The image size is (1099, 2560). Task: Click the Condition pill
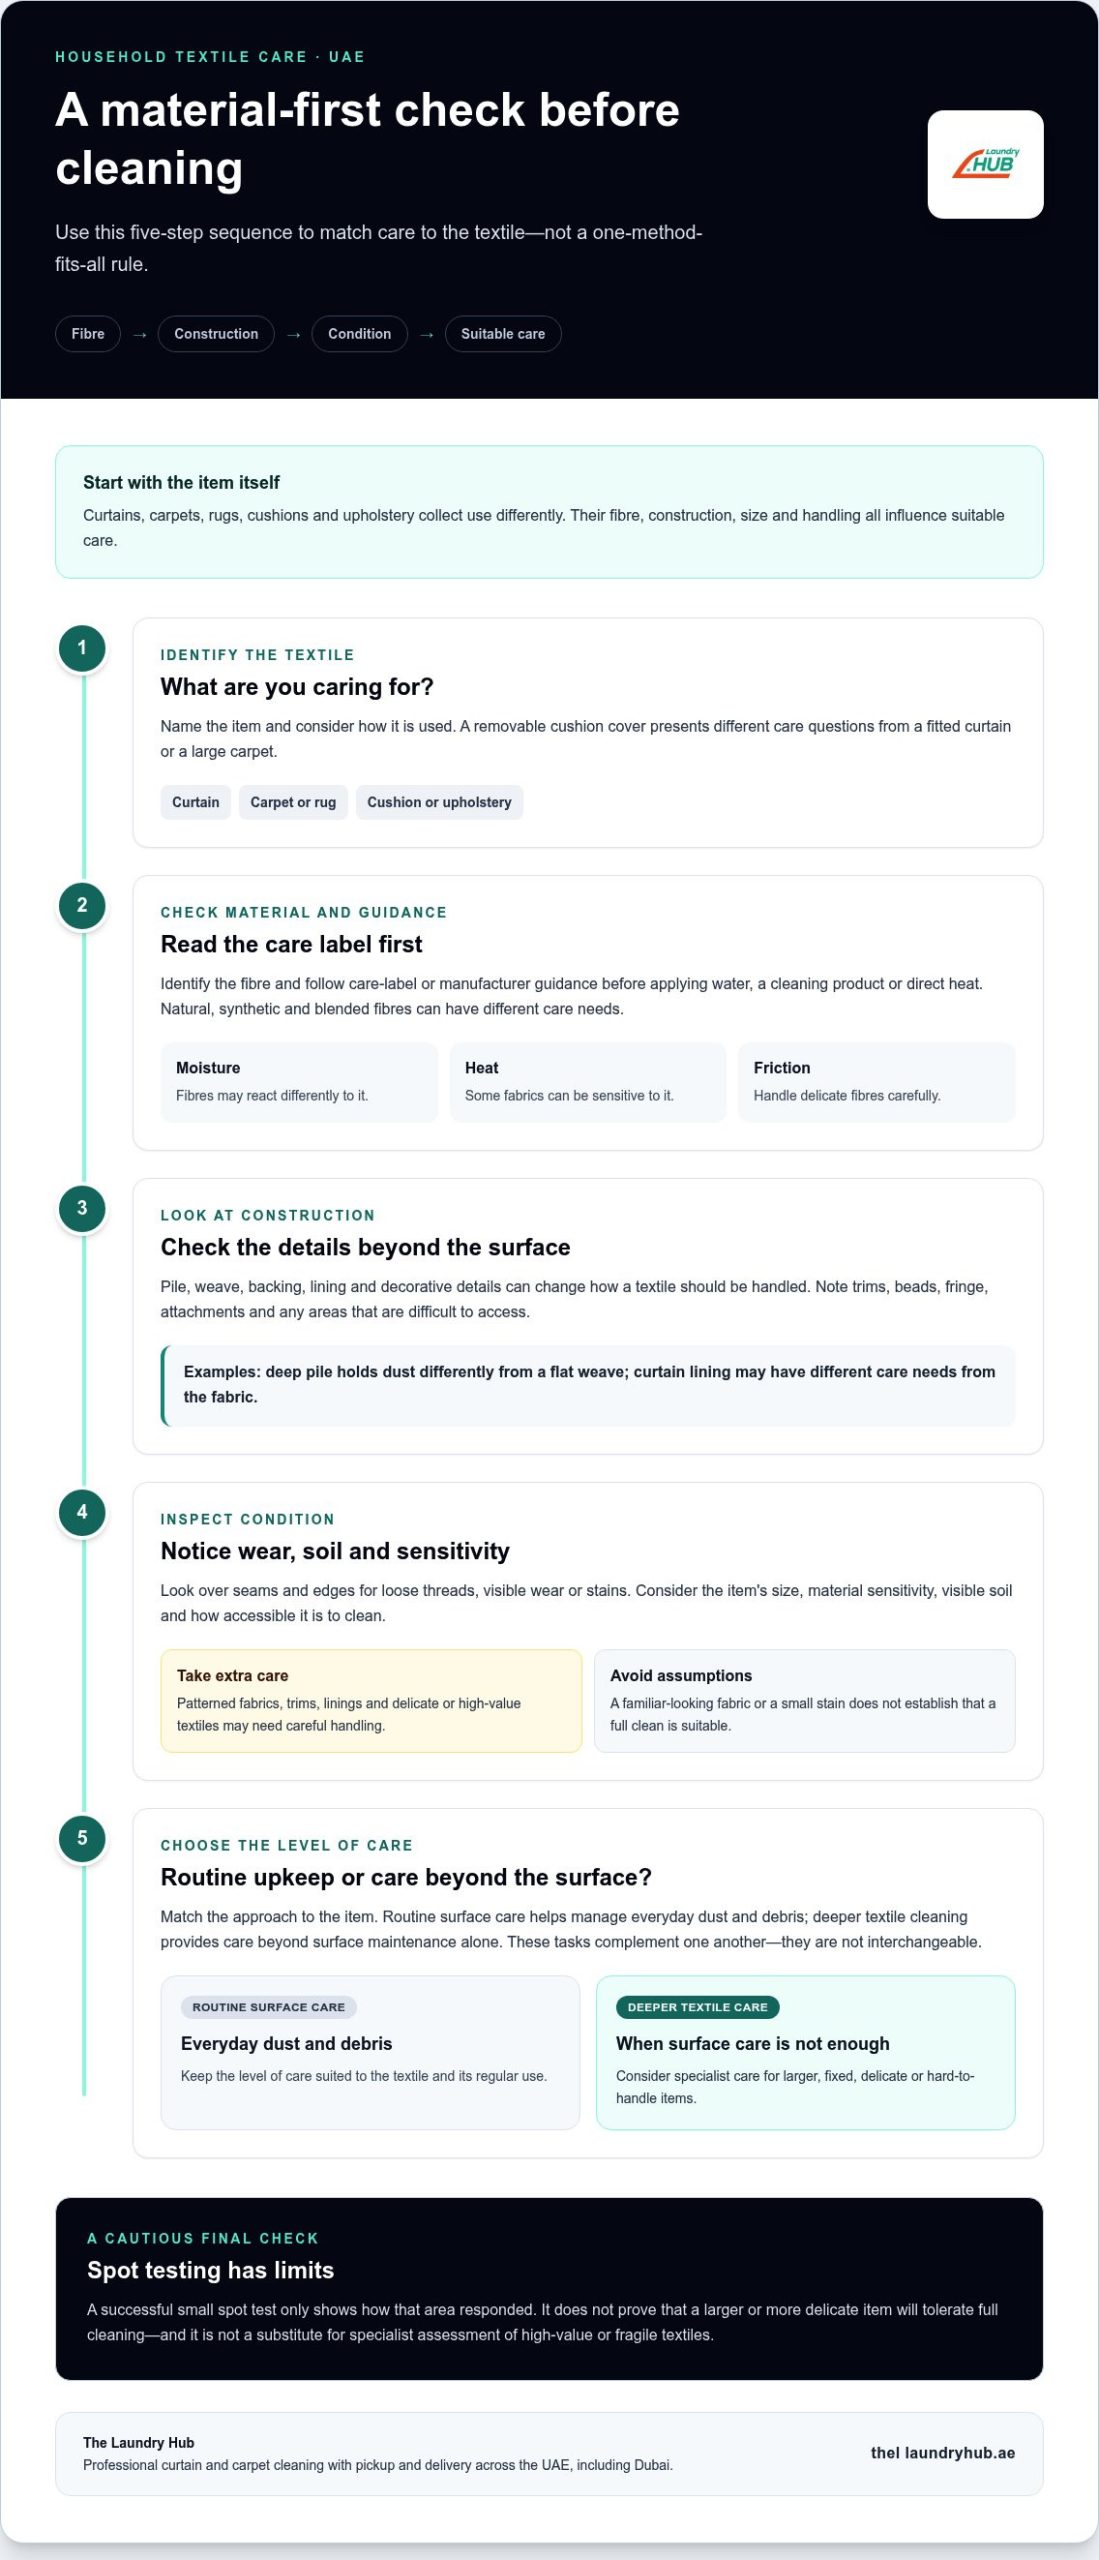click(360, 334)
